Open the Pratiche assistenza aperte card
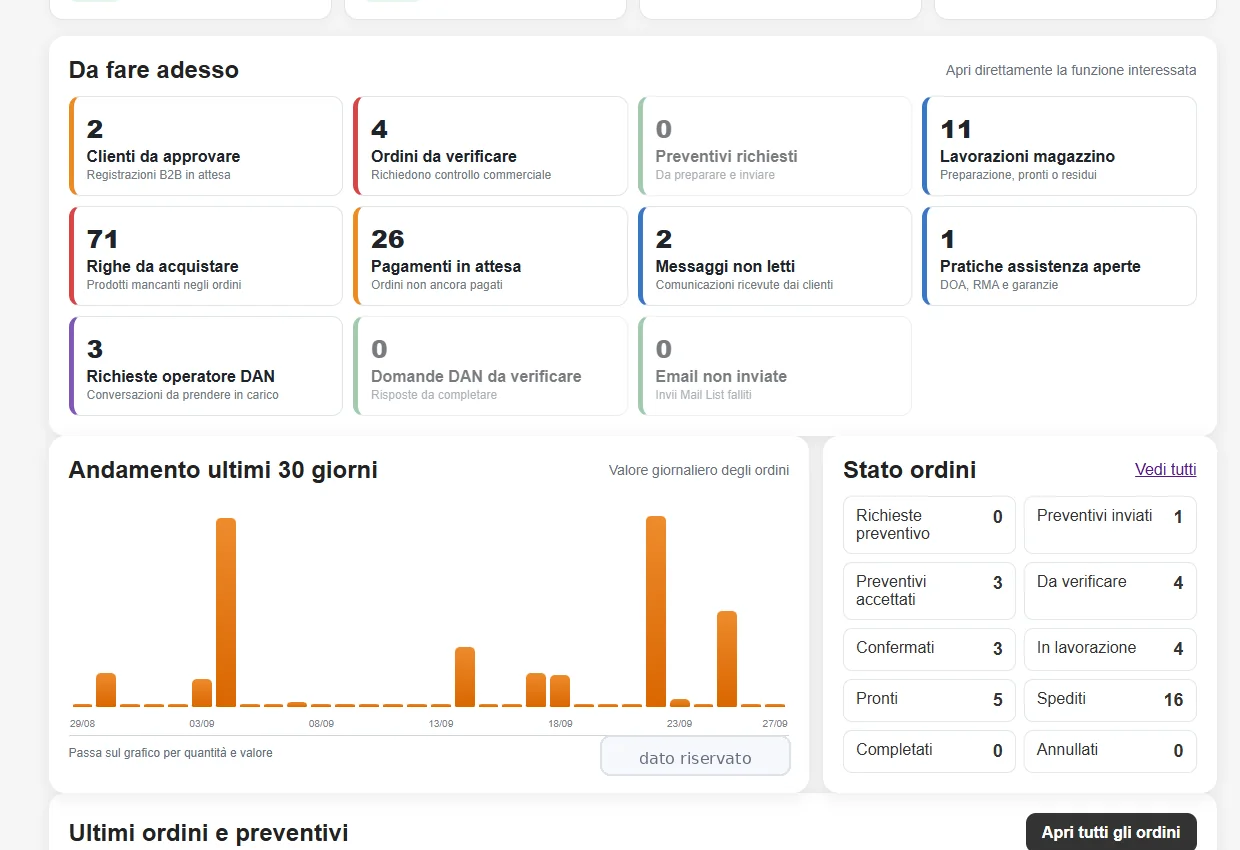1240x850 pixels. click(1059, 256)
